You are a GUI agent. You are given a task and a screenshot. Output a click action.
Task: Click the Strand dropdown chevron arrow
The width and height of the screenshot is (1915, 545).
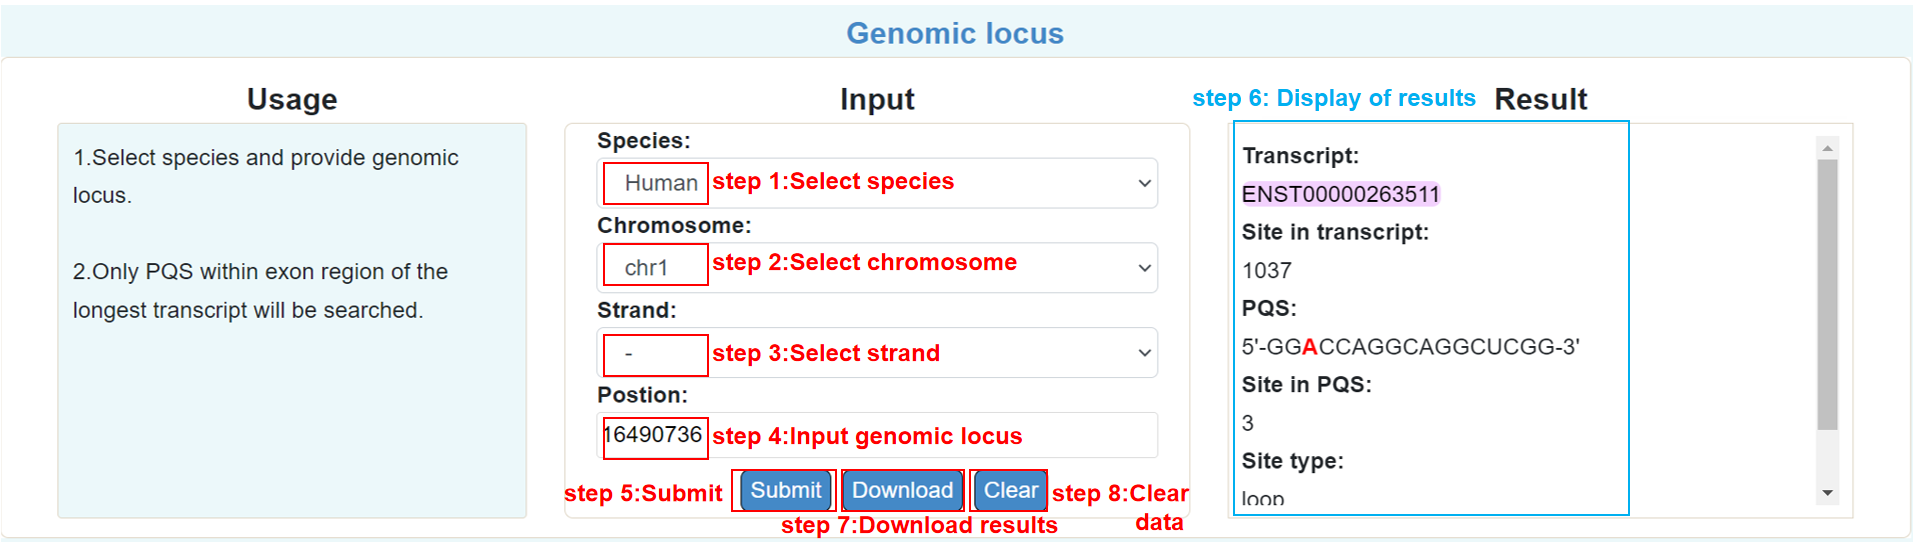[1145, 353]
